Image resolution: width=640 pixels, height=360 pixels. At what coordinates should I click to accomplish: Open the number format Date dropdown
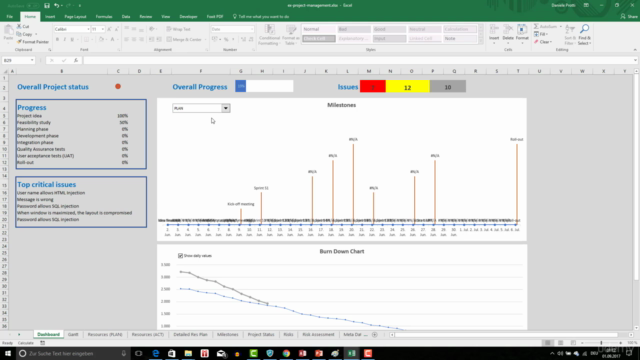(x=251, y=29)
